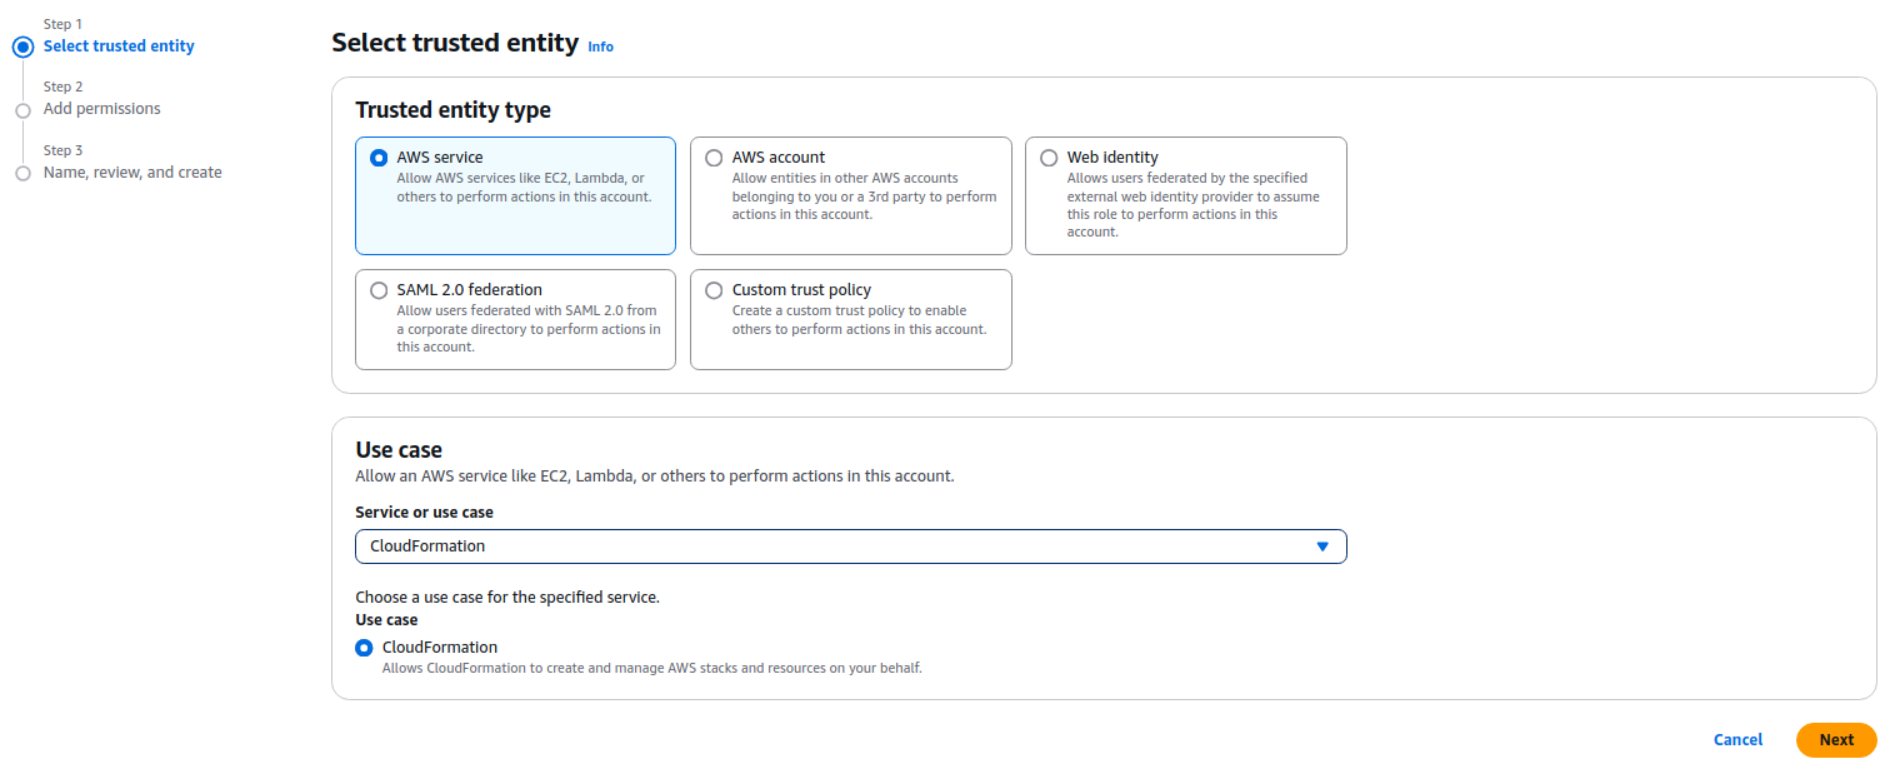
Task: Click the AWS account card description text
Action: click(863, 196)
